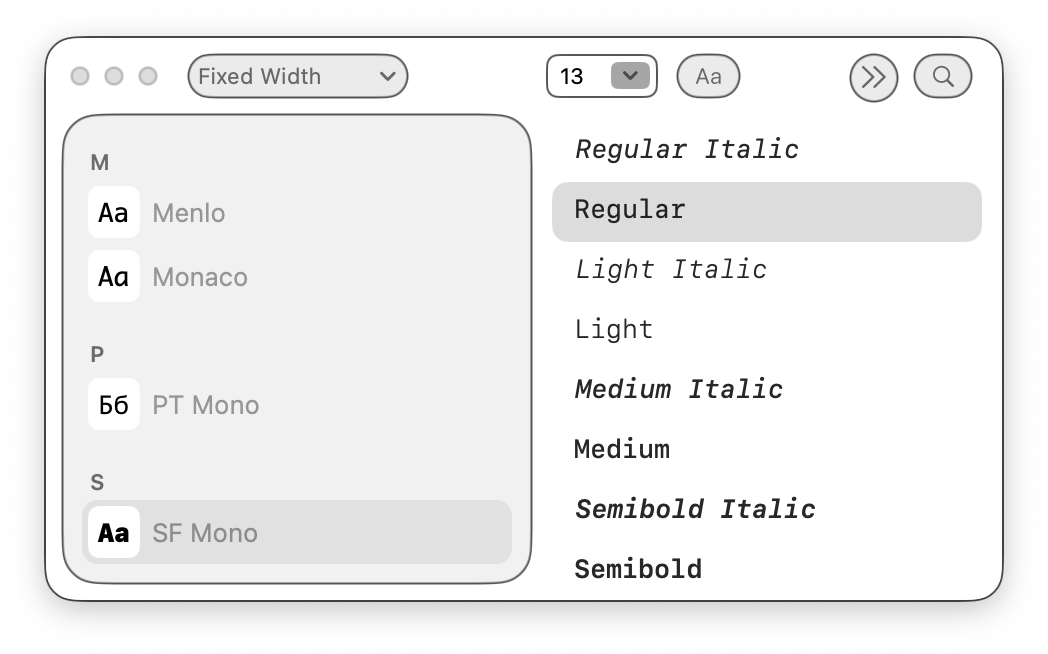Click the double-chevron overflow button

(x=873, y=77)
